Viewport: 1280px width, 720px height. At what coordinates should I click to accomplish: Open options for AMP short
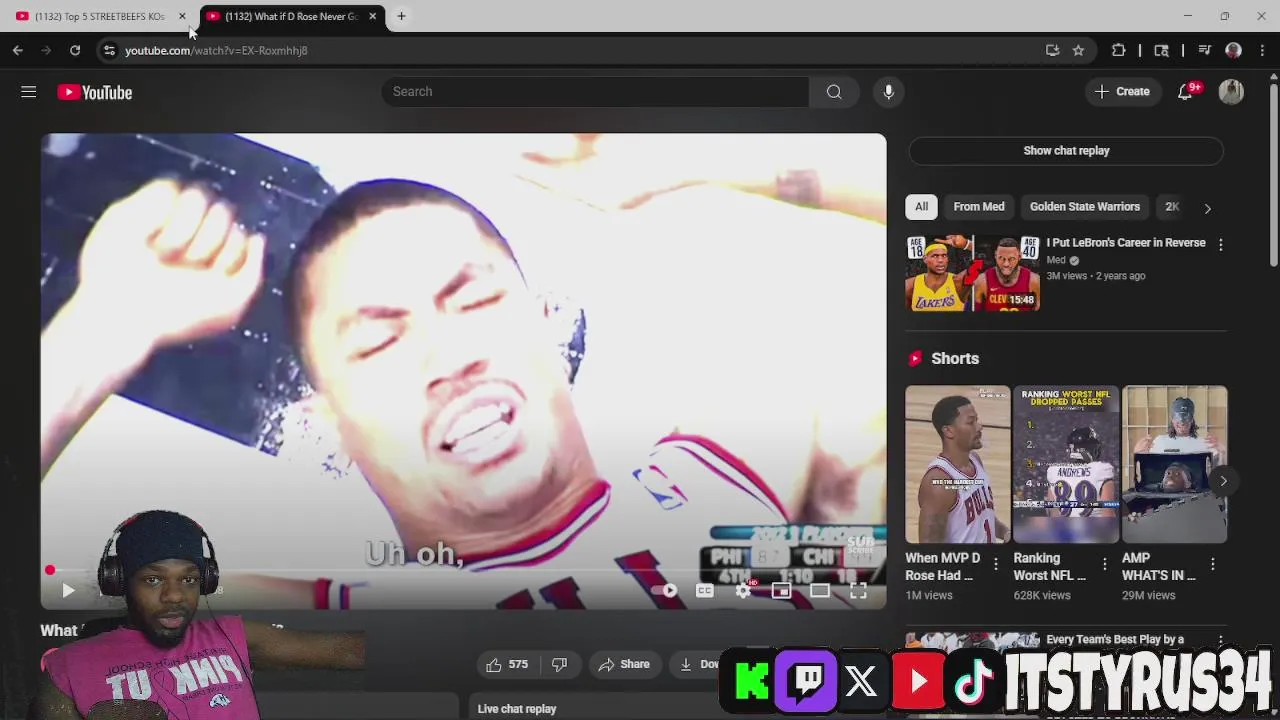pyautogui.click(x=1213, y=565)
